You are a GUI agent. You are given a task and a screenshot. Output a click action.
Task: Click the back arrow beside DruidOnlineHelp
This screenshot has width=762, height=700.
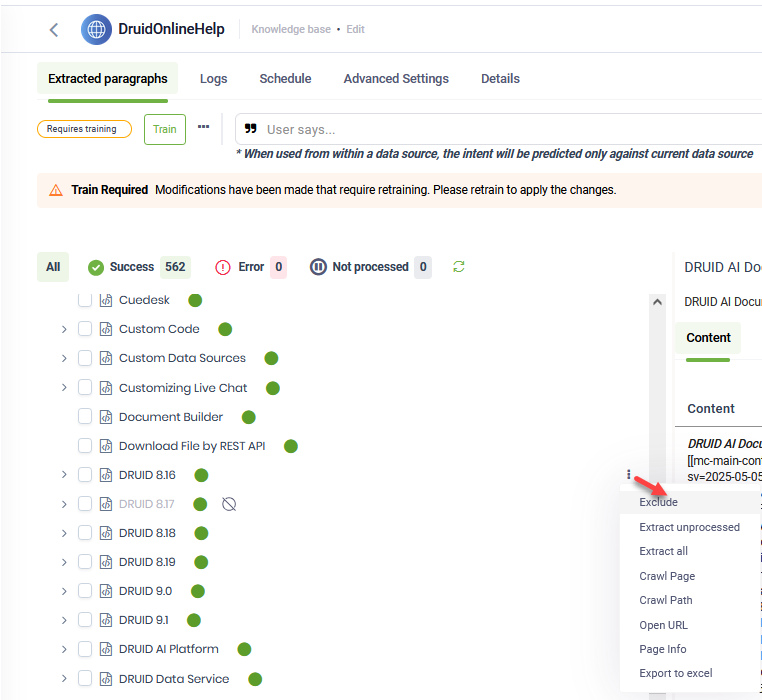pos(54,30)
